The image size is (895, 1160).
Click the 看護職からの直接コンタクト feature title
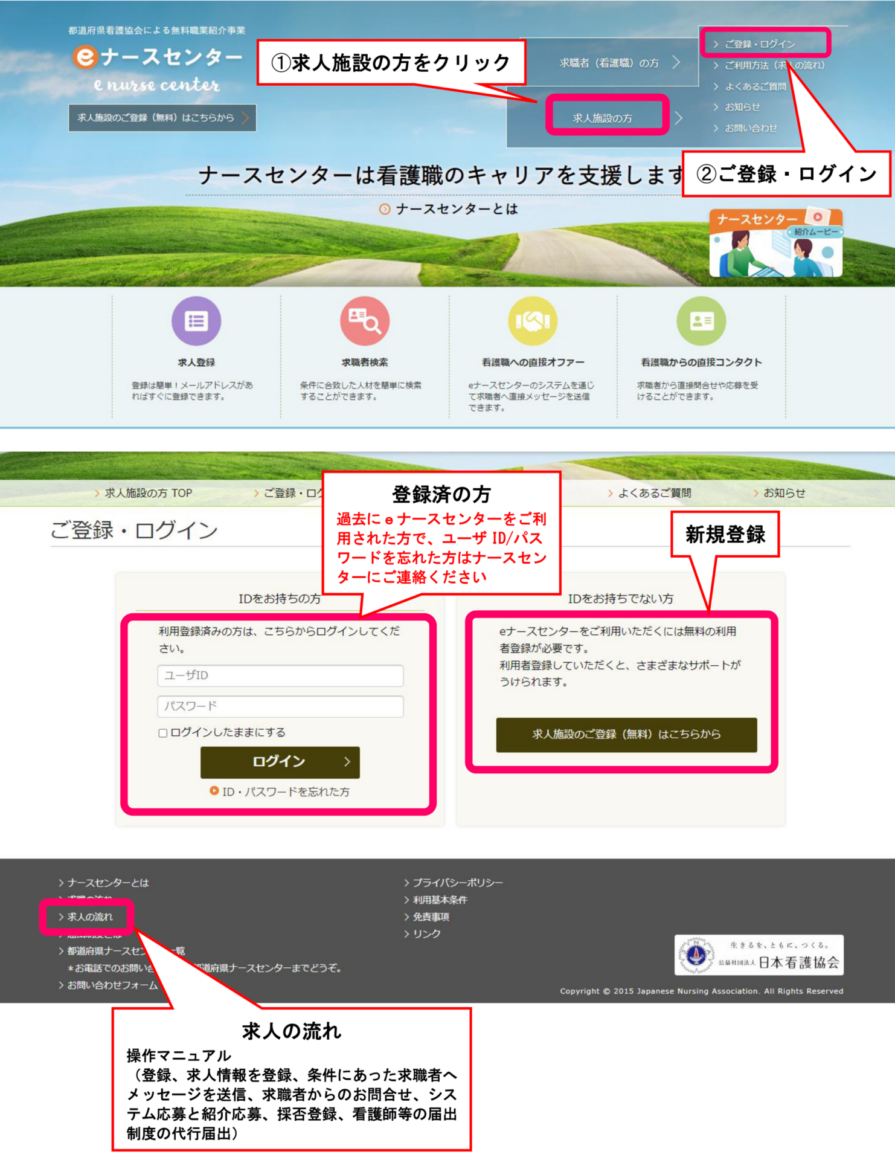click(700, 362)
